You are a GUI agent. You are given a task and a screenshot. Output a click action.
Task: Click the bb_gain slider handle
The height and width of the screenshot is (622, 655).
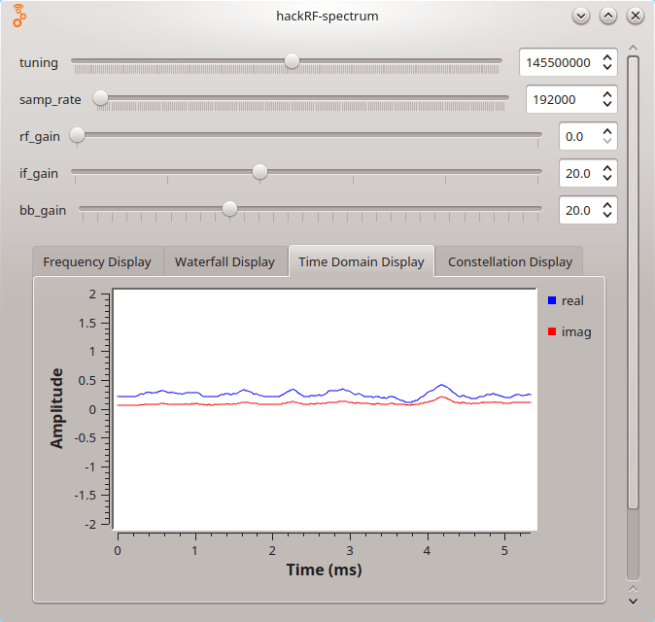230,209
